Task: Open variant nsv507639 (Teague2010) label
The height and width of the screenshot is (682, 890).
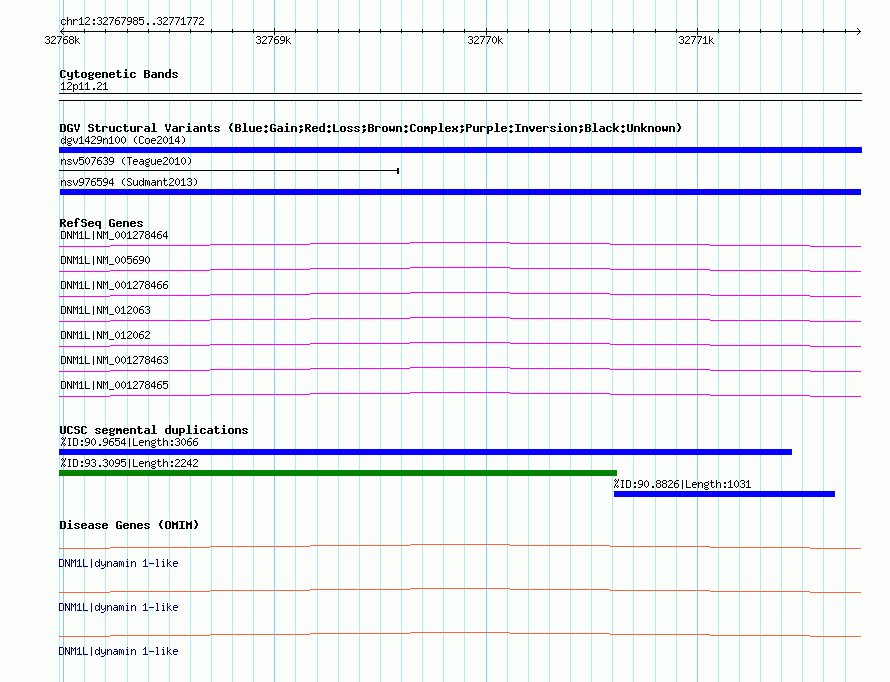Action: 126,161
